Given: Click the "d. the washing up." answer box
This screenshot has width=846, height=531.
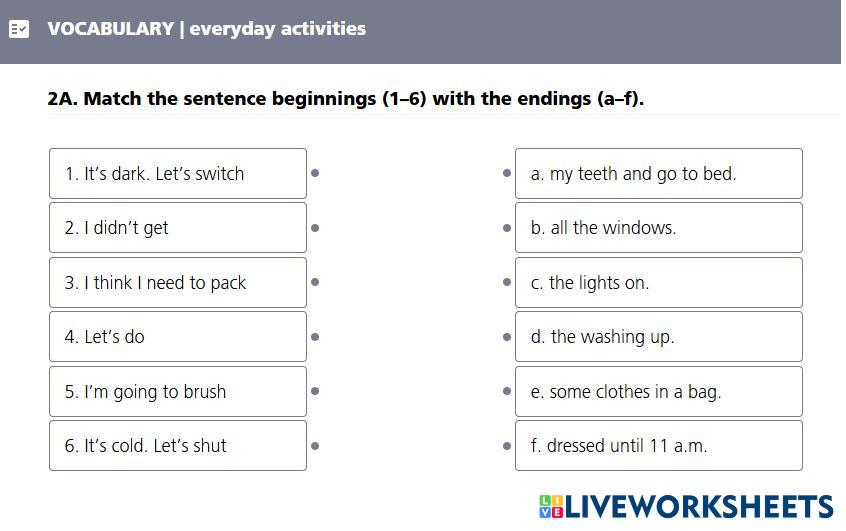Looking at the screenshot, I should tap(658, 337).
